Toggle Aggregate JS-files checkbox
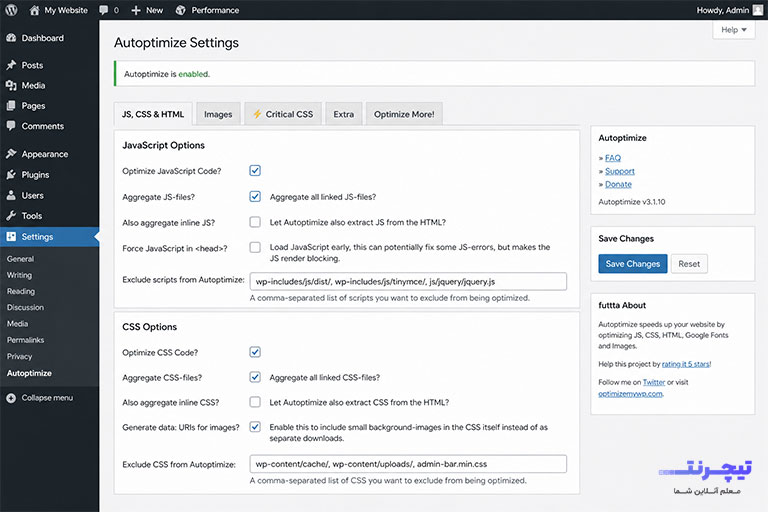The height and width of the screenshot is (512, 768). [255, 196]
